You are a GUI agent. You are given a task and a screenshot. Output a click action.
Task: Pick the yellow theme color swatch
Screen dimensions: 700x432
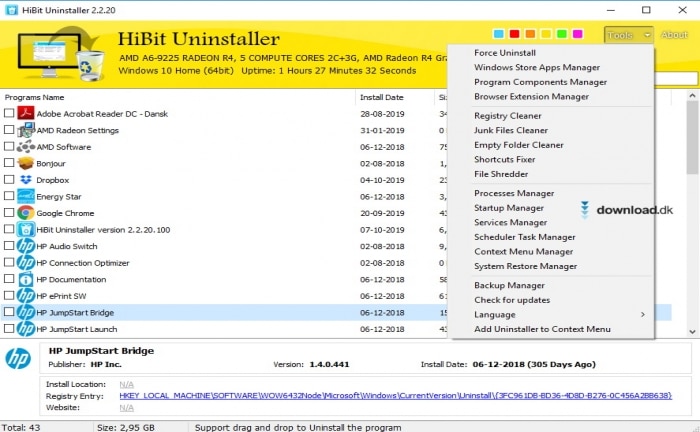[546, 34]
